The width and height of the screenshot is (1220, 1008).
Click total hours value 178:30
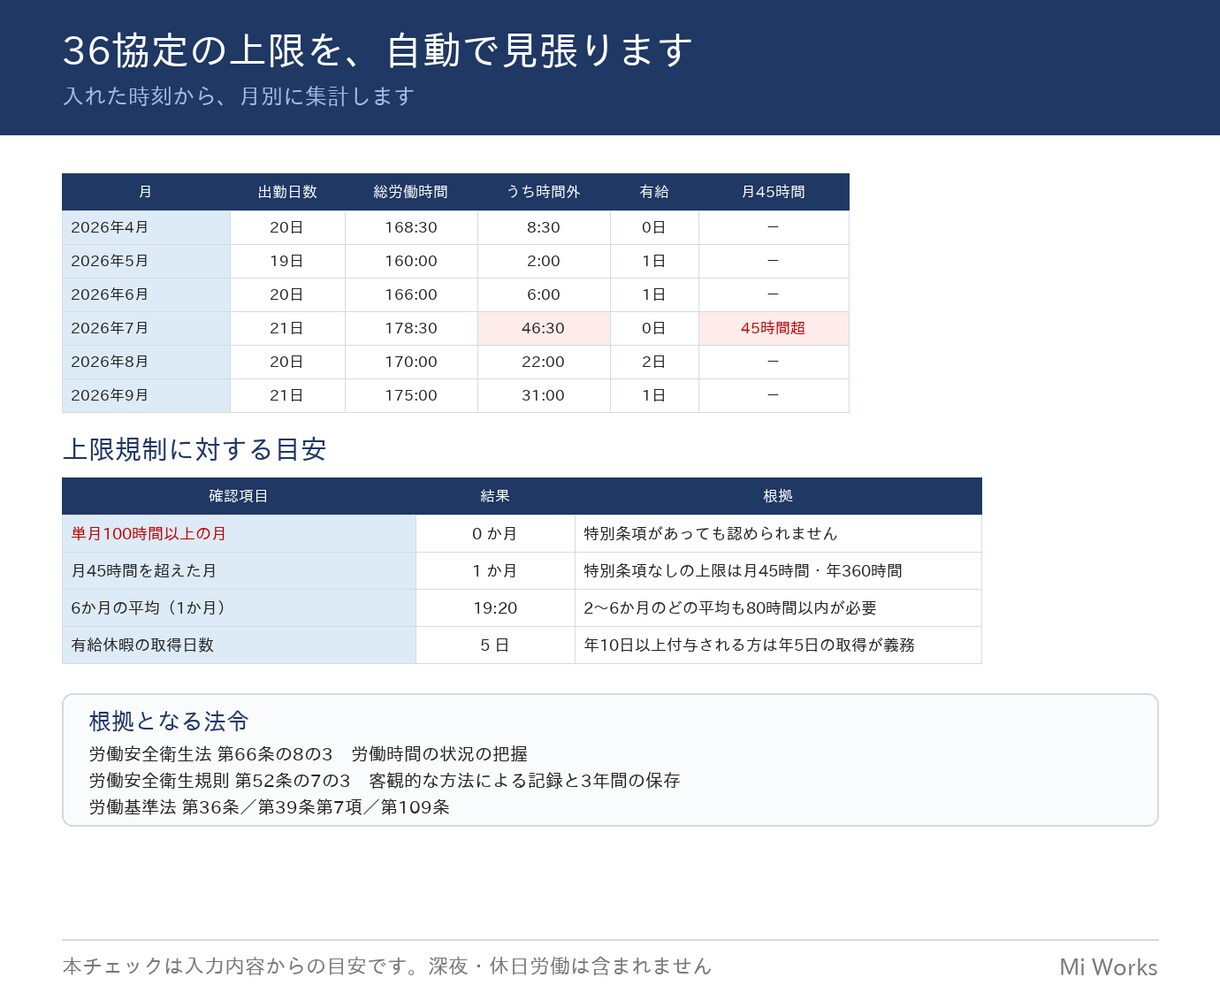[411, 328]
